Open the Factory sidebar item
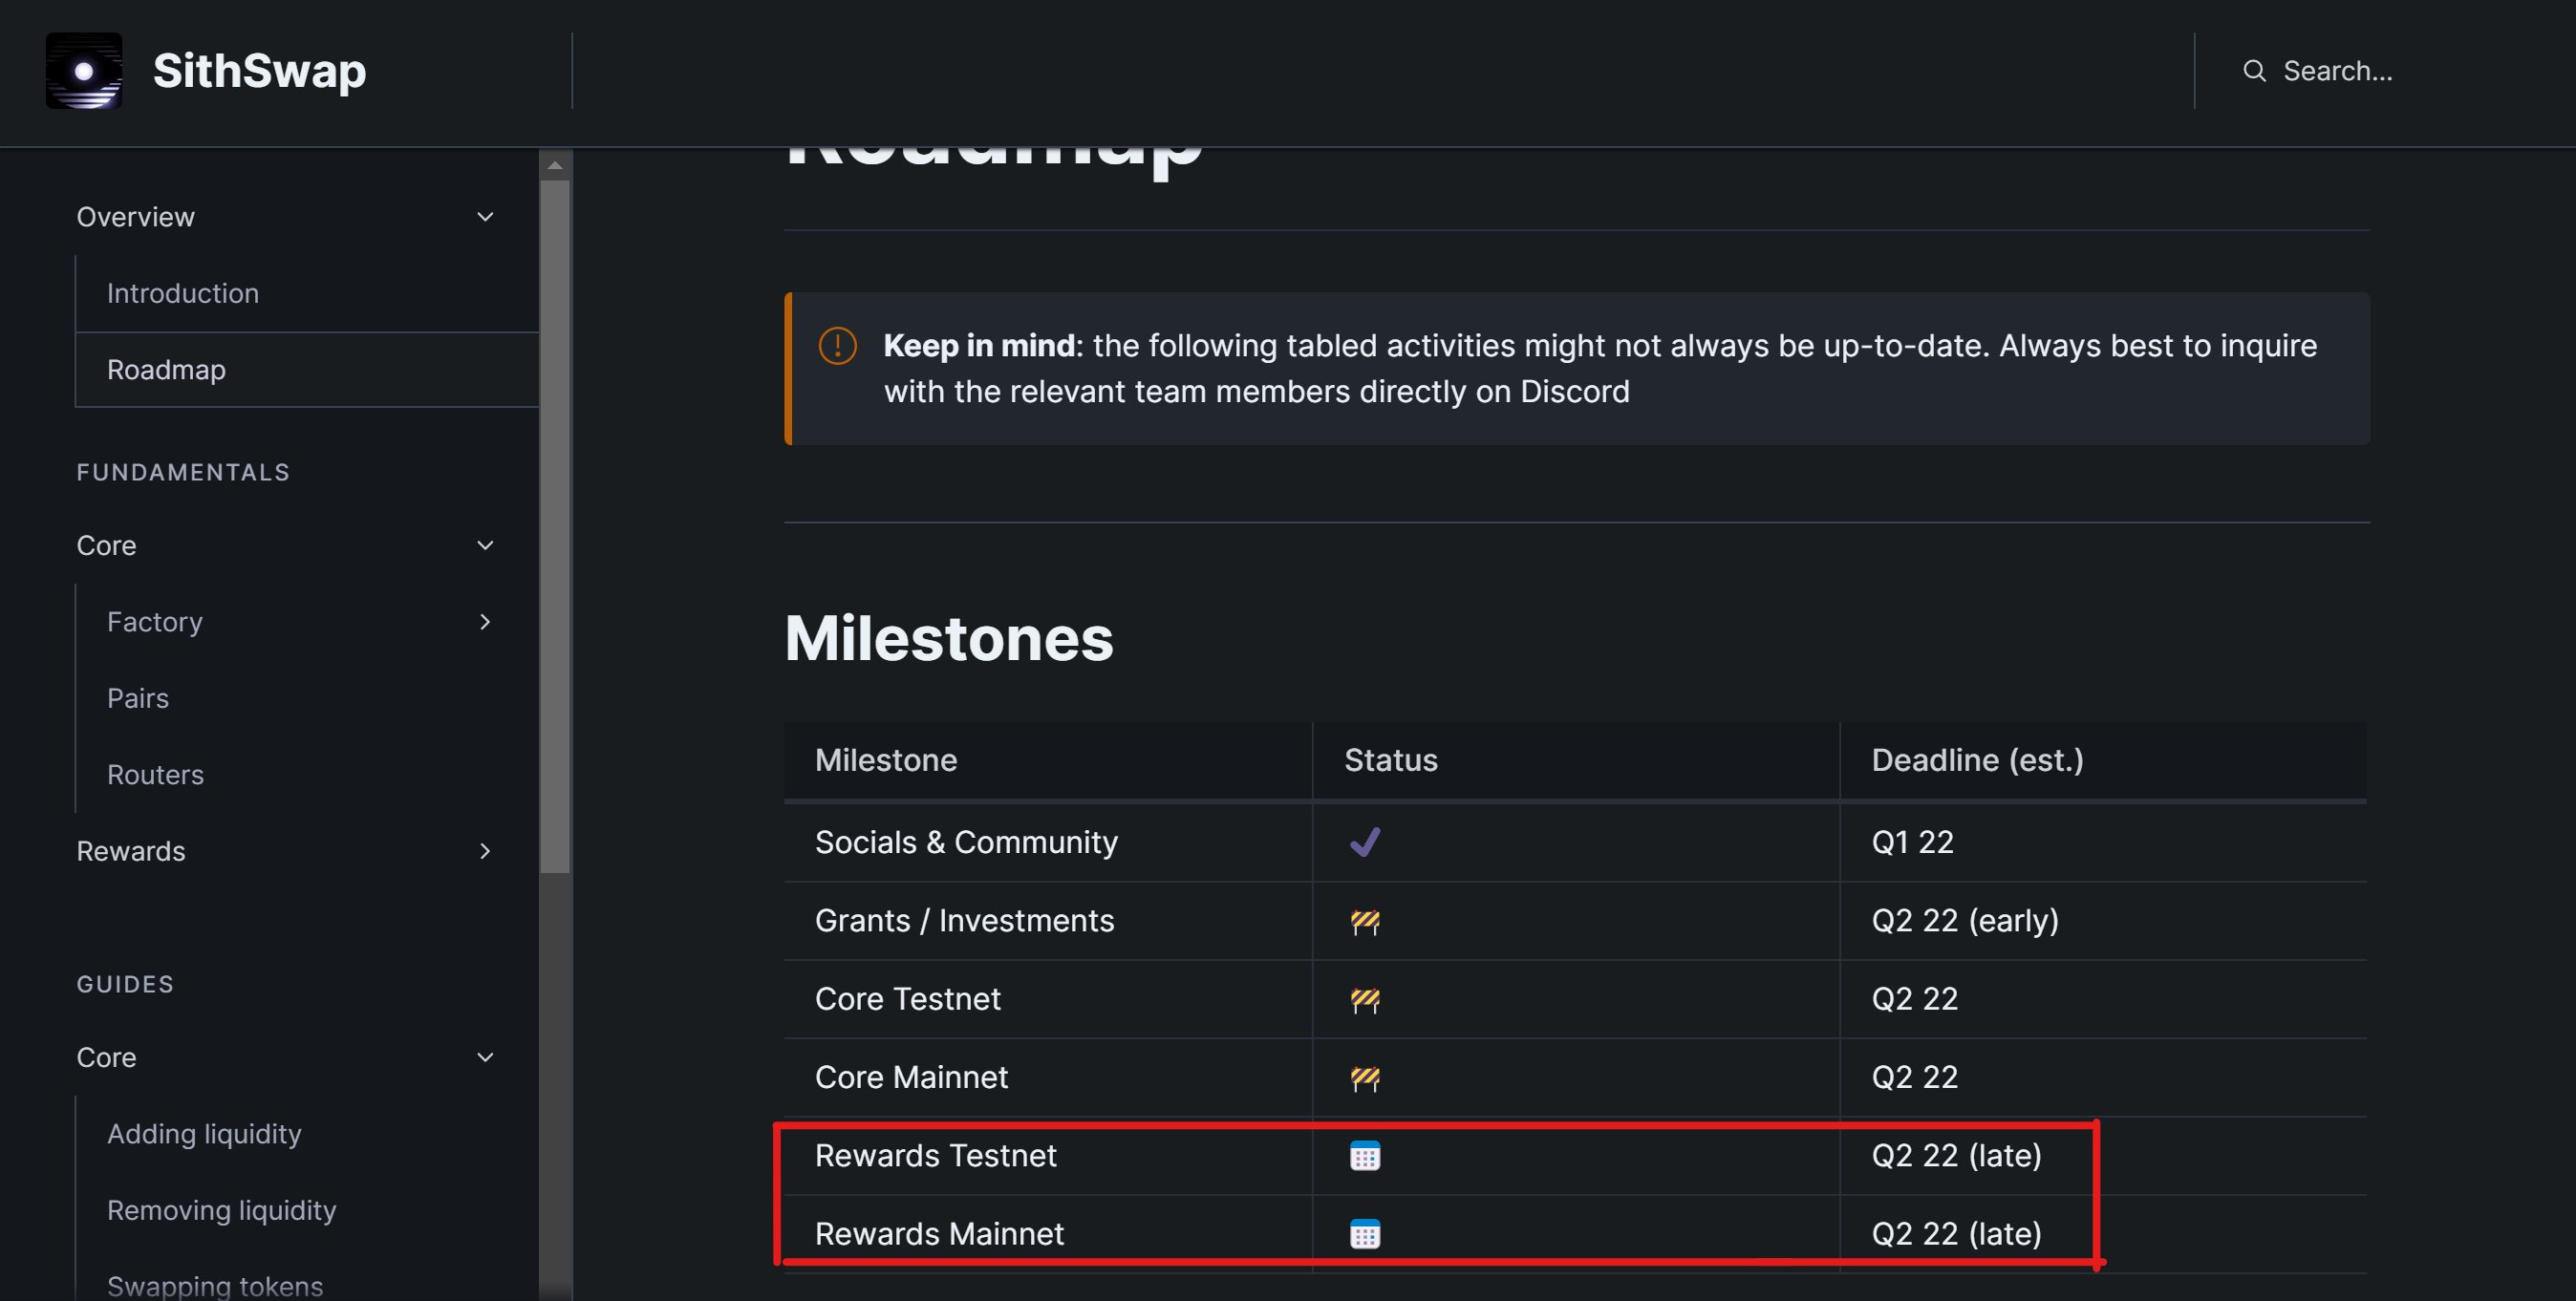This screenshot has height=1301, width=2576. [x=155, y=622]
